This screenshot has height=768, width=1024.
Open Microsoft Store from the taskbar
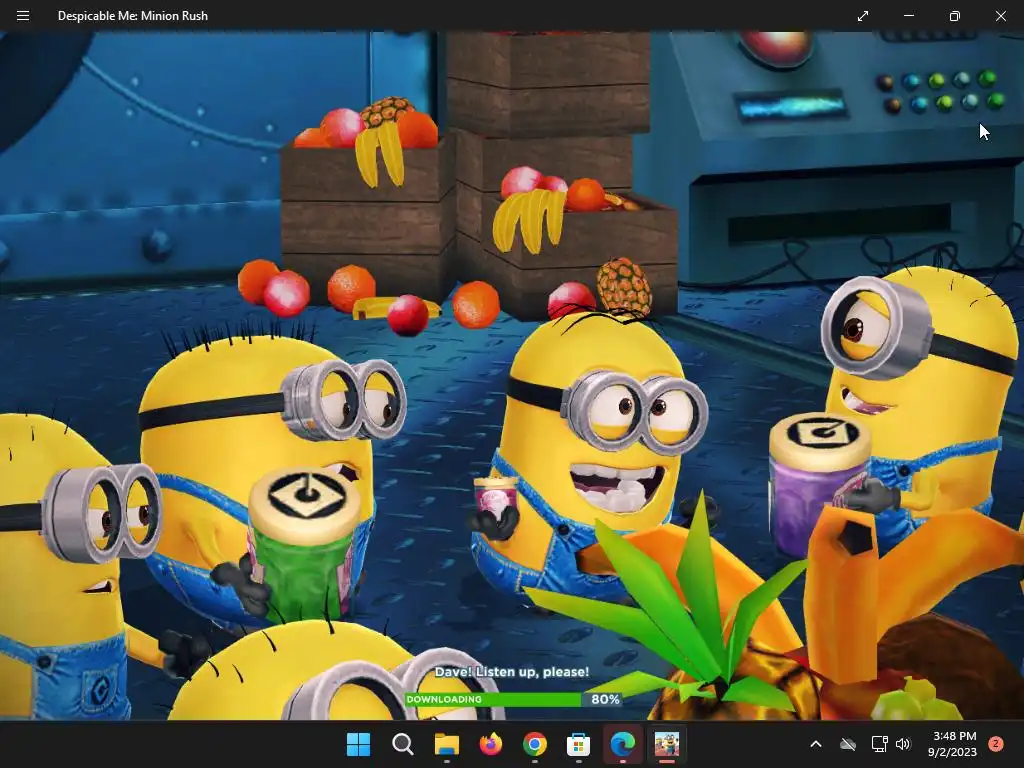[578, 744]
